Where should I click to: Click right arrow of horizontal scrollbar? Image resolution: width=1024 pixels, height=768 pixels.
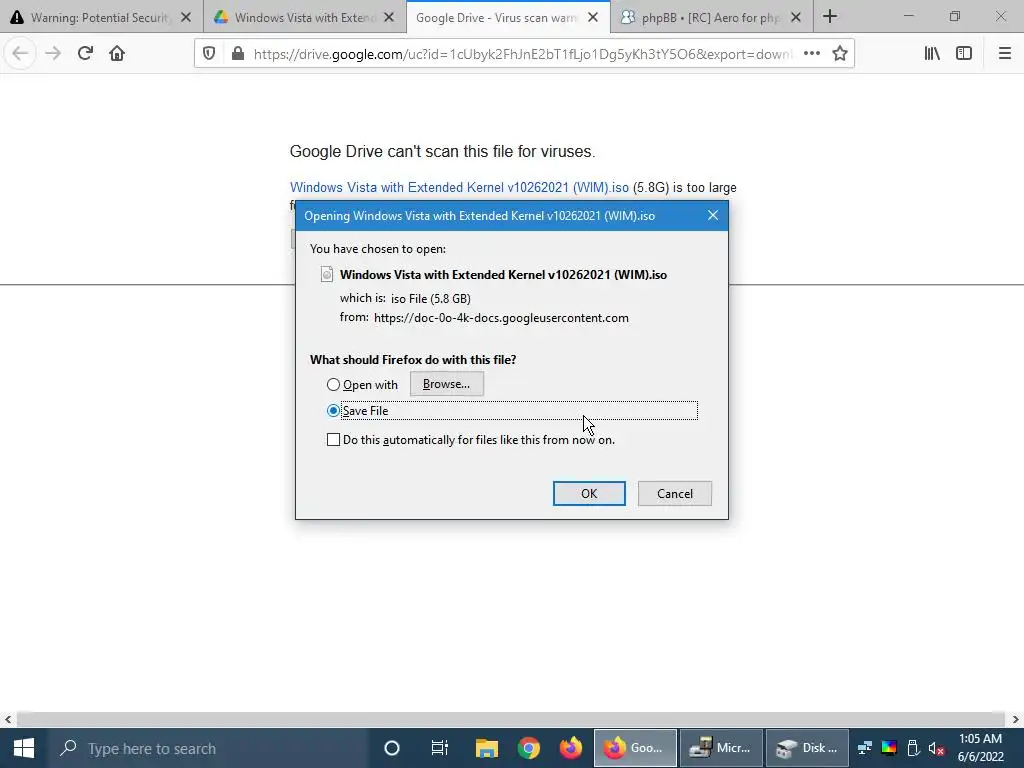click(x=1016, y=720)
